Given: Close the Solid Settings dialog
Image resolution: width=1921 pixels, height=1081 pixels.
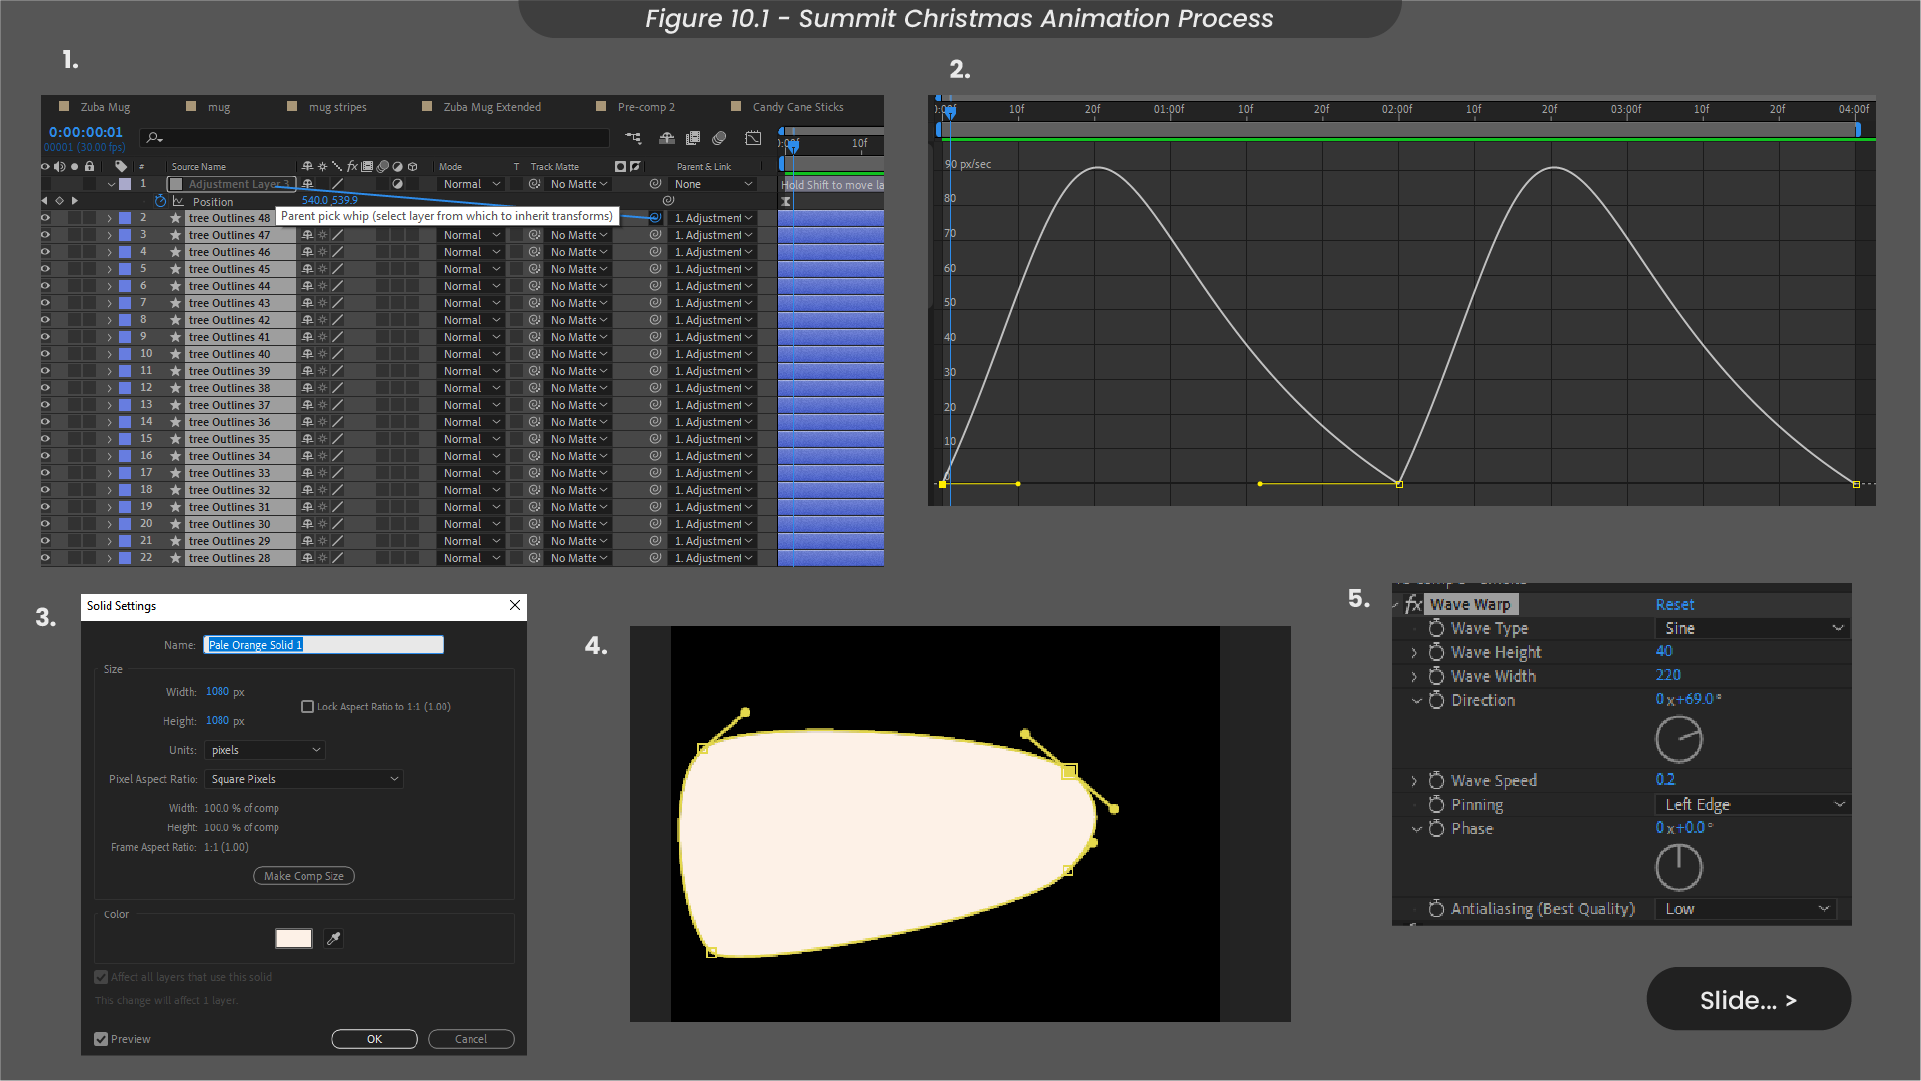Looking at the screenshot, I should click(x=515, y=605).
